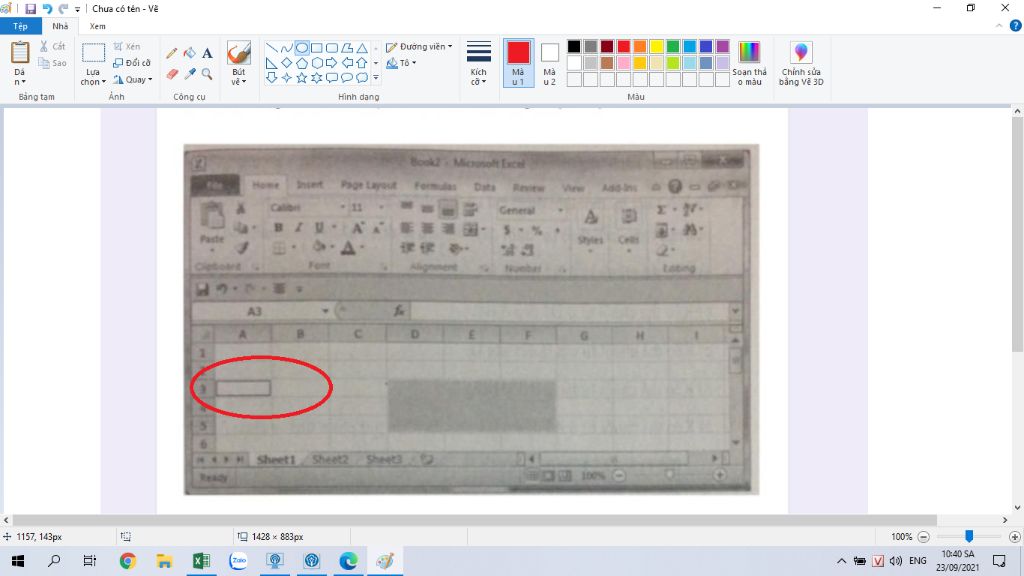Select the Color picker eyedropper tool
Screen dimensions: 1024x576
(x=189, y=74)
